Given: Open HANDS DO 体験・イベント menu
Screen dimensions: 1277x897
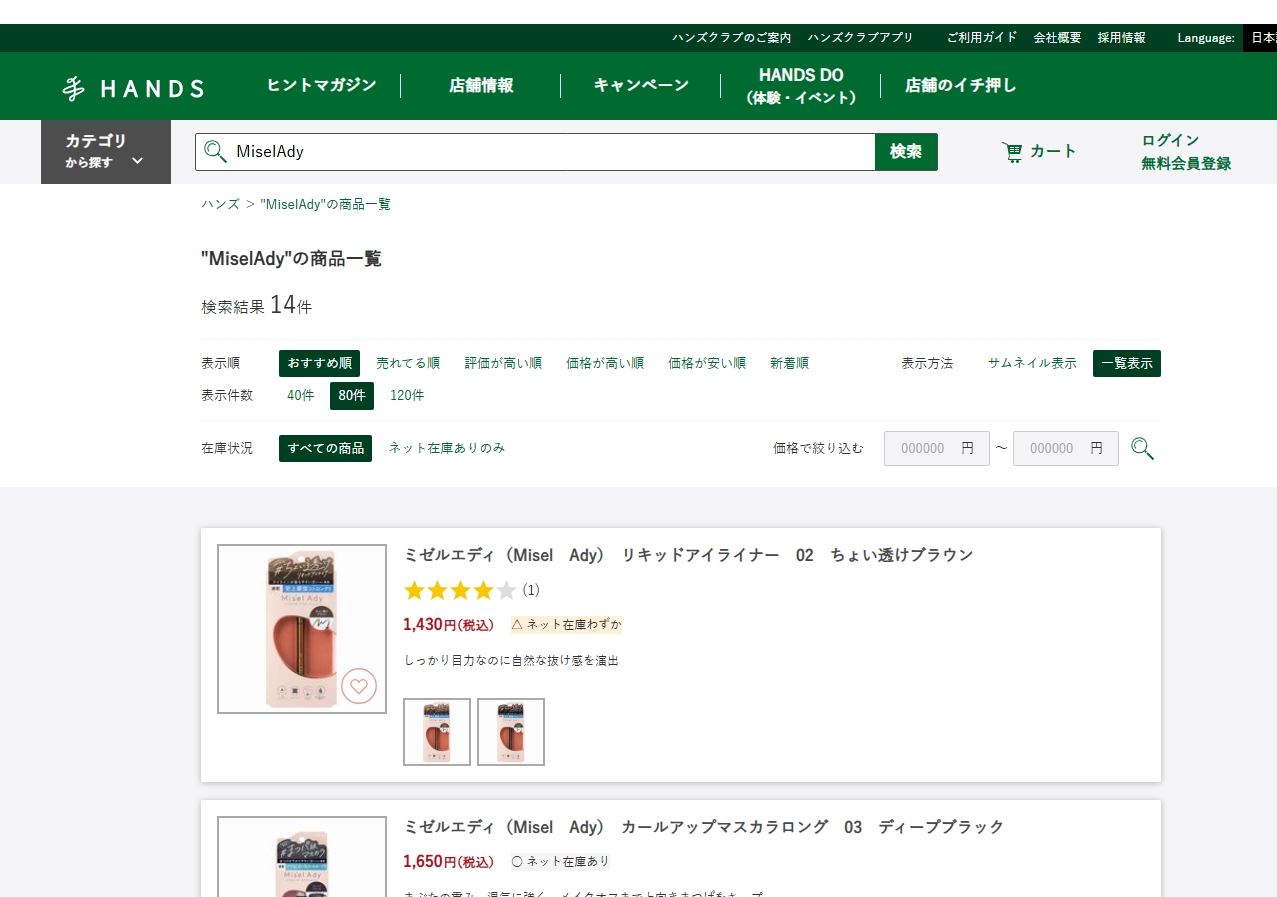Looking at the screenshot, I should point(801,86).
